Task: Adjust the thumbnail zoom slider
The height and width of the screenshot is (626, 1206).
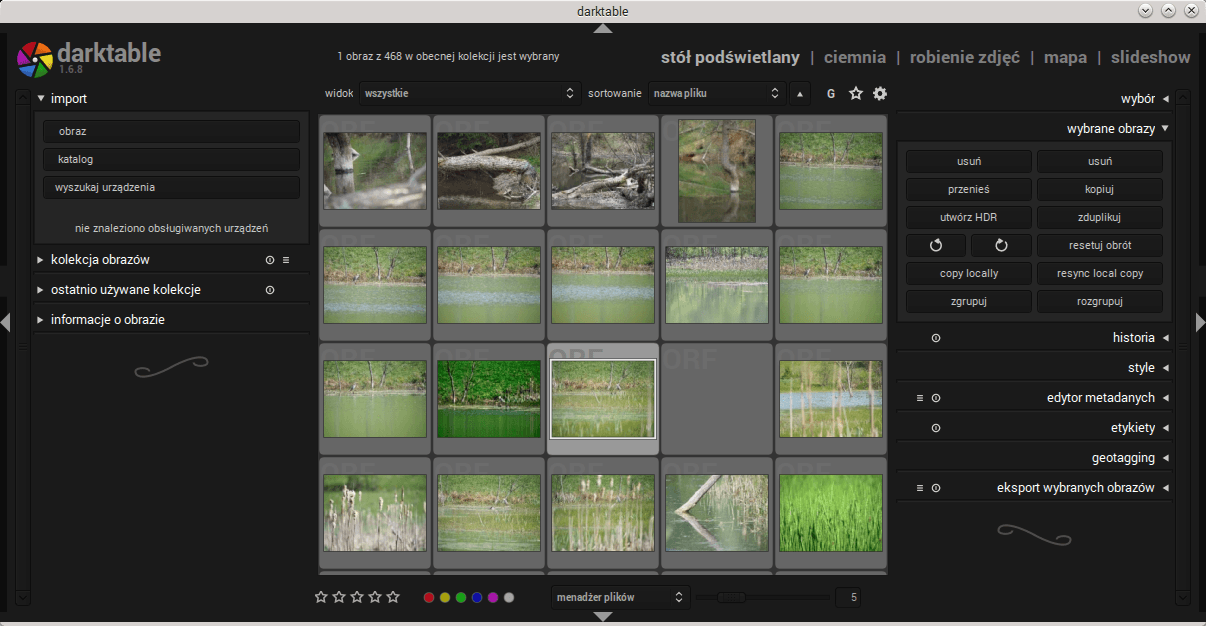Action: click(x=763, y=597)
